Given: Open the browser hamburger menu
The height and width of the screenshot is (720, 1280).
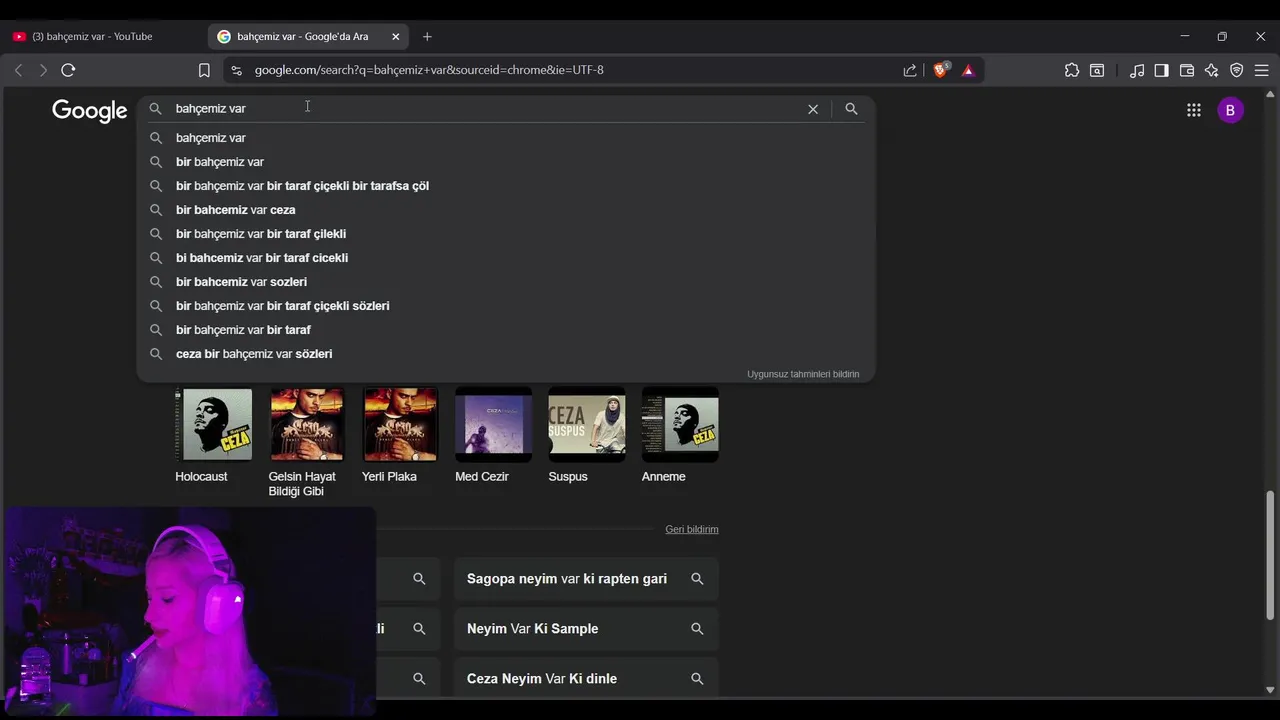Looking at the screenshot, I should click(x=1262, y=70).
